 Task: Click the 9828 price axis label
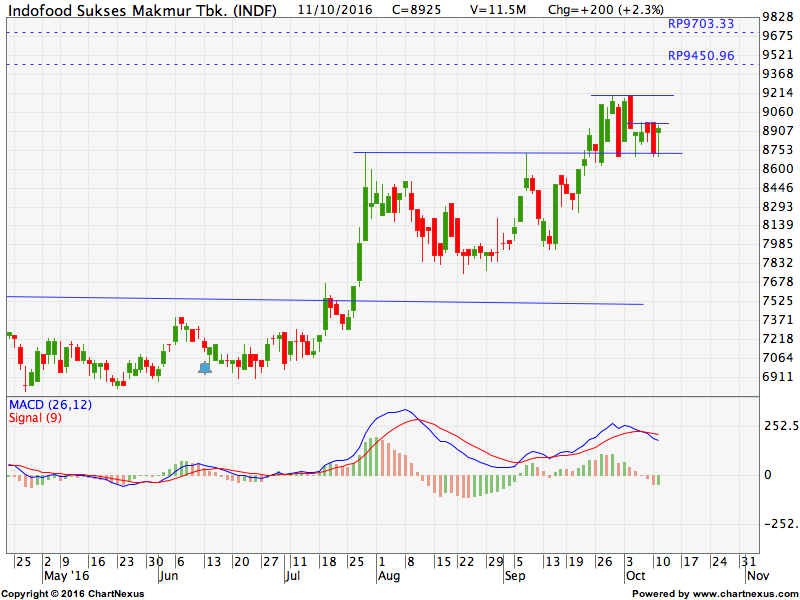pos(778,17)
